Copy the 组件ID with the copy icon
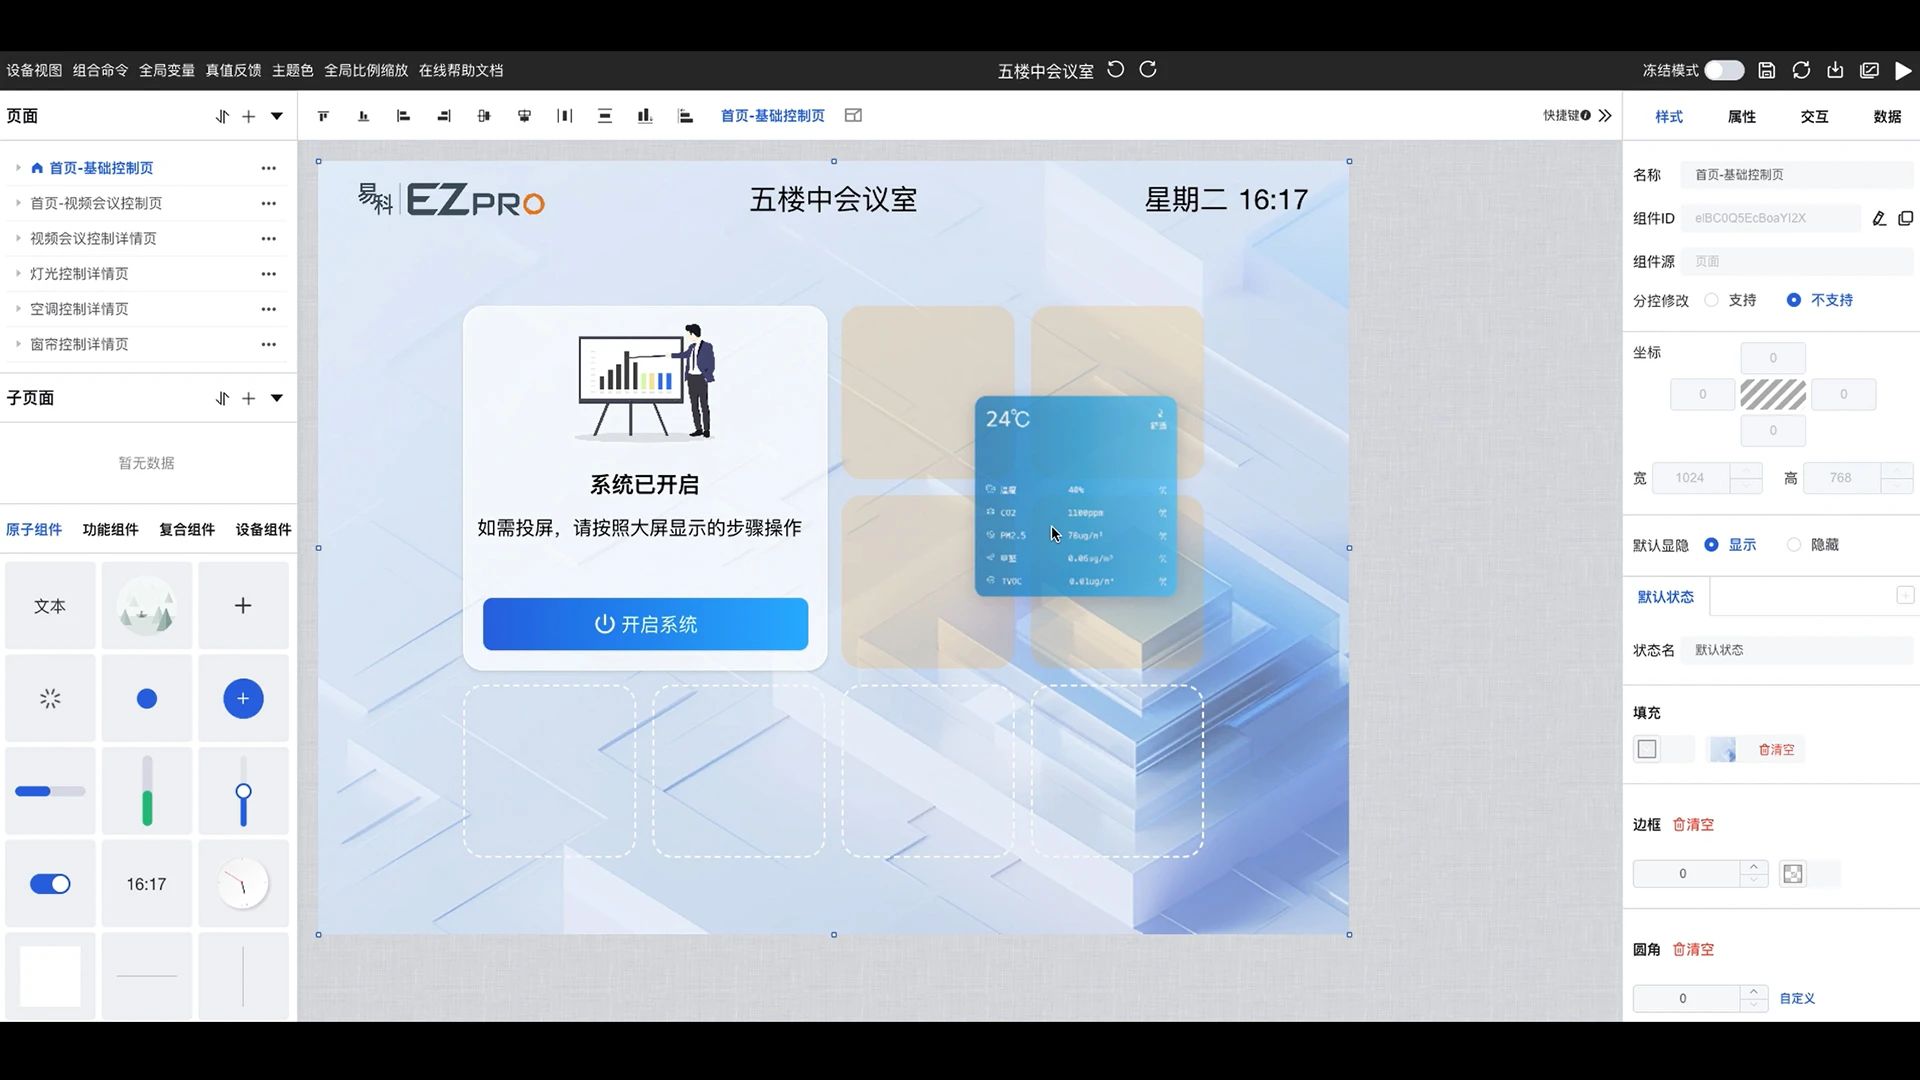 click(x=1906, y=218)
